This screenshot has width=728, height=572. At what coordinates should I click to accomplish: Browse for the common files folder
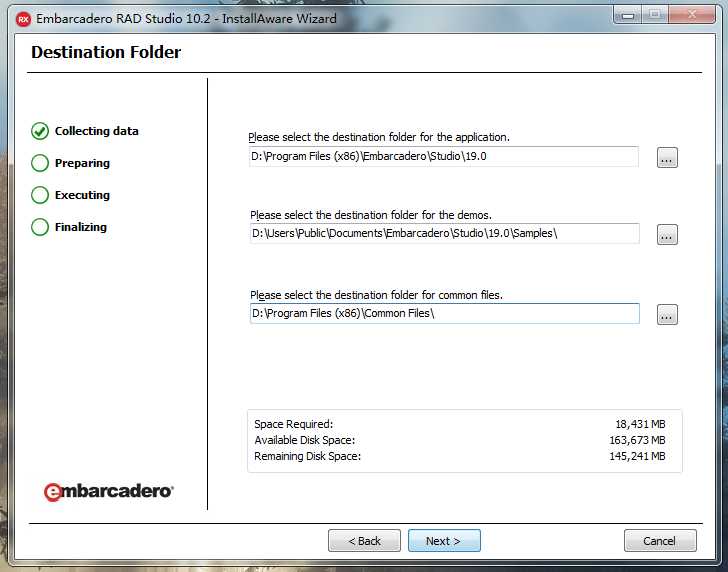pyautogui.click(x=667, y=314)
